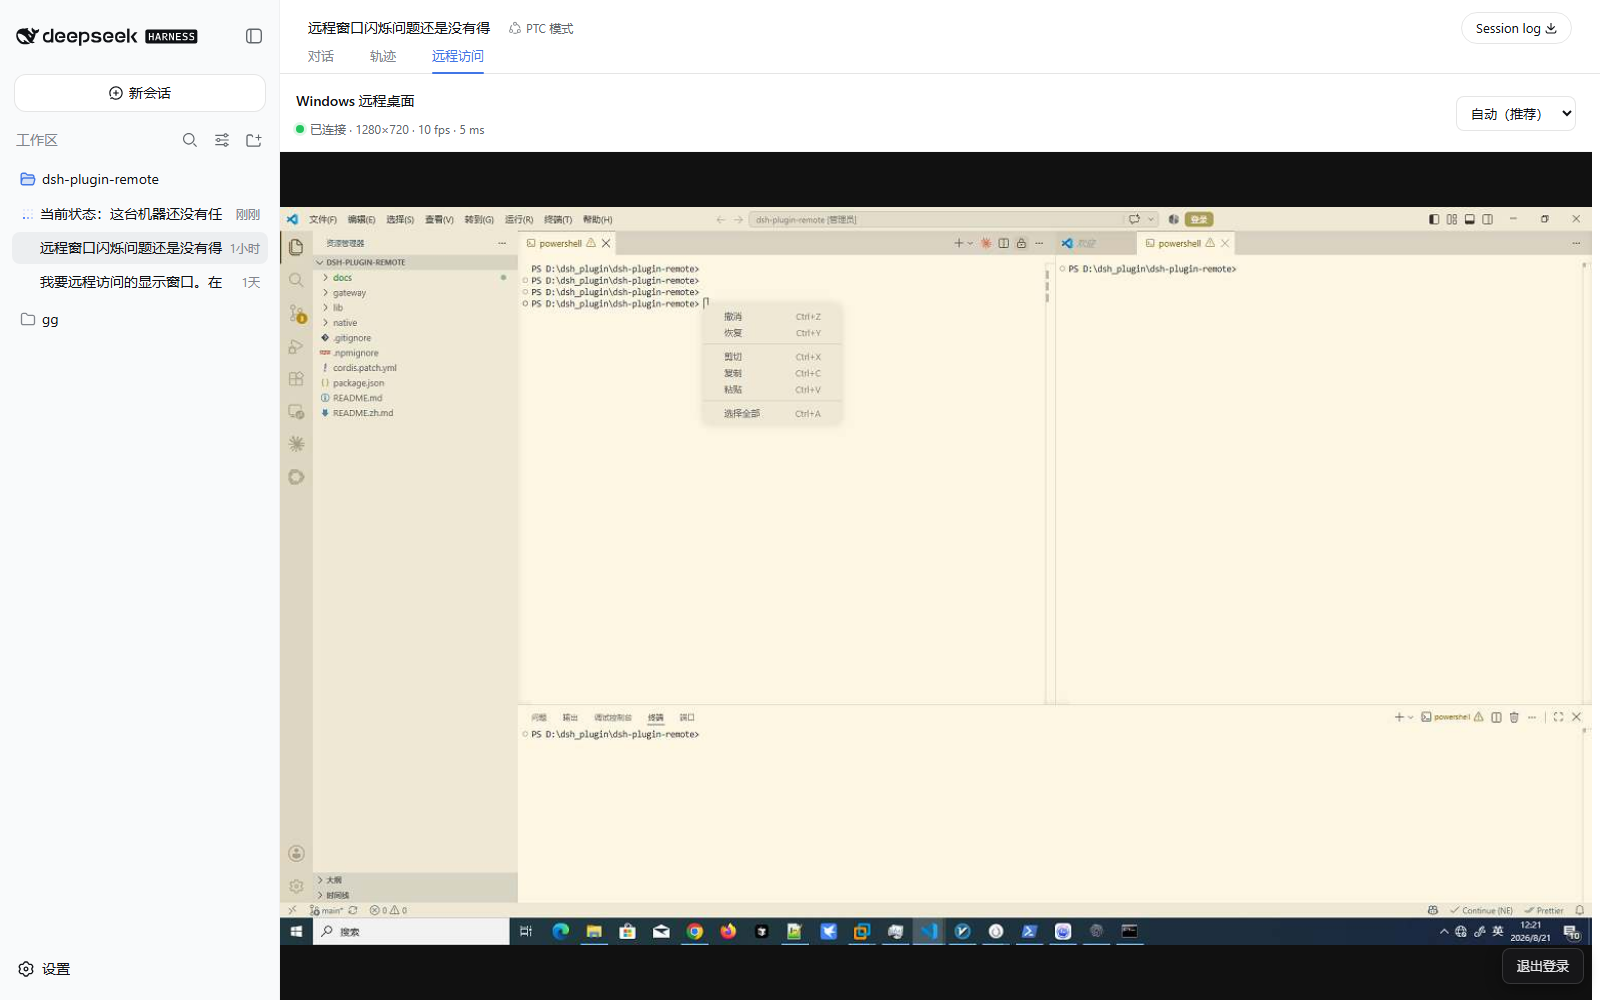Choose 选择全部 from the context menu
This screenshot has height=1000, width=1600.
772,413
